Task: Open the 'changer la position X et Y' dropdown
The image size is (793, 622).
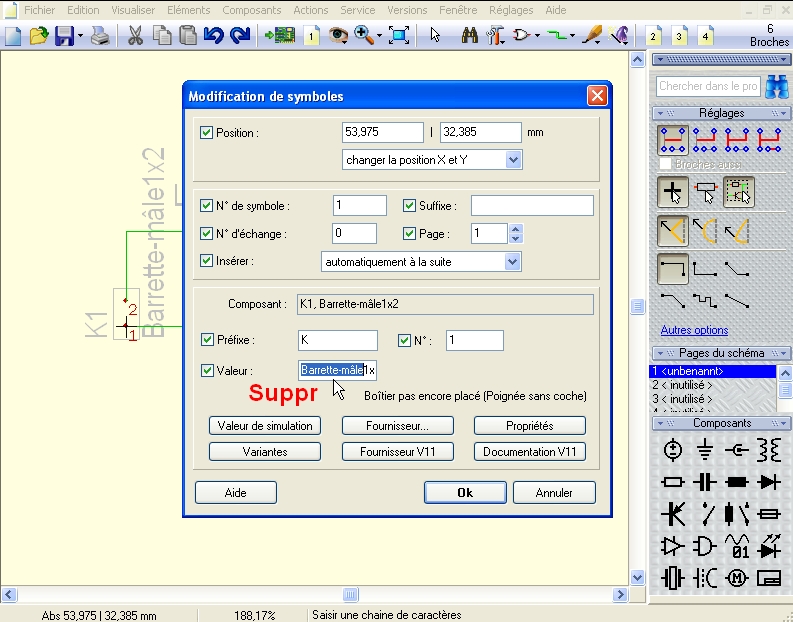Action: pyautogui.click(x=513, y=160)
